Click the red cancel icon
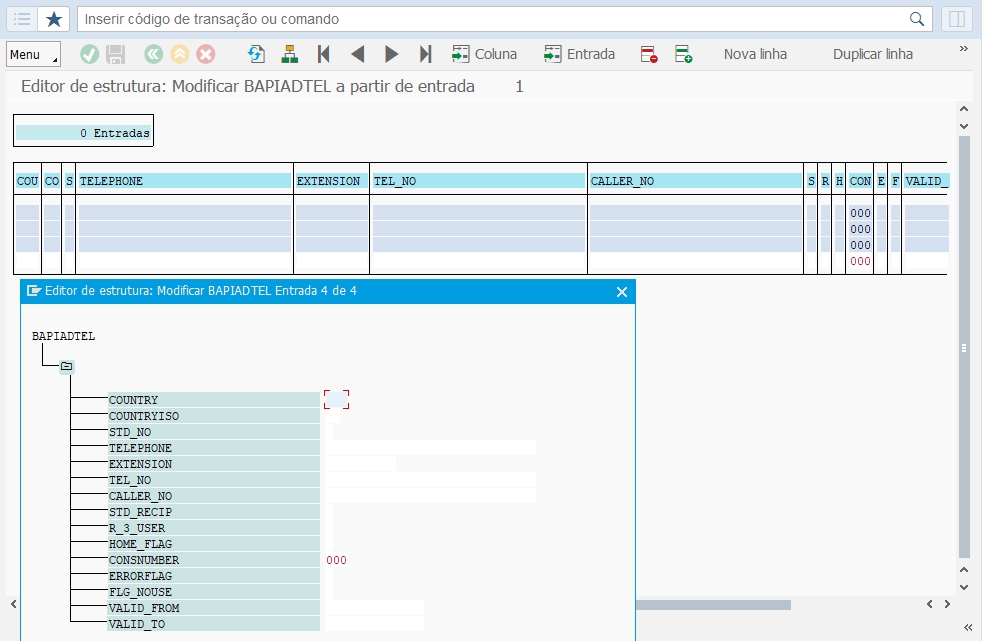This screenshot has height=641, width=982. [x=205, y=54]
